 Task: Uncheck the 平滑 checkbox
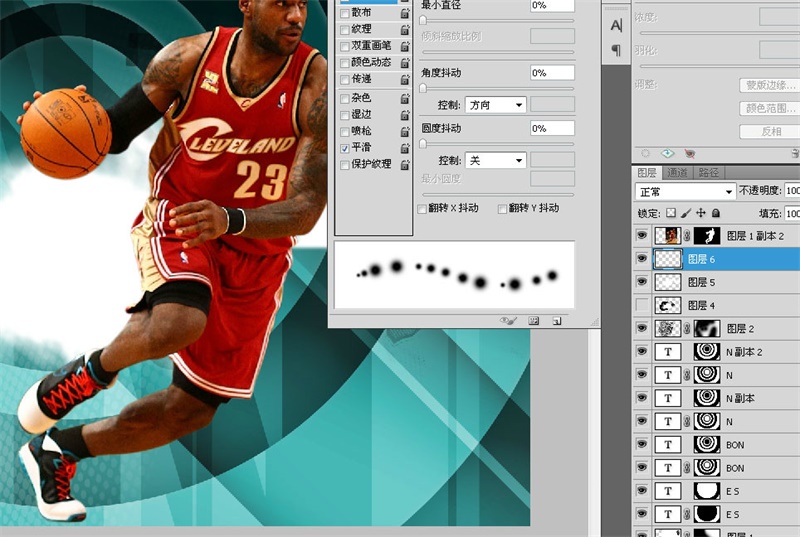[x=346, y=148]
